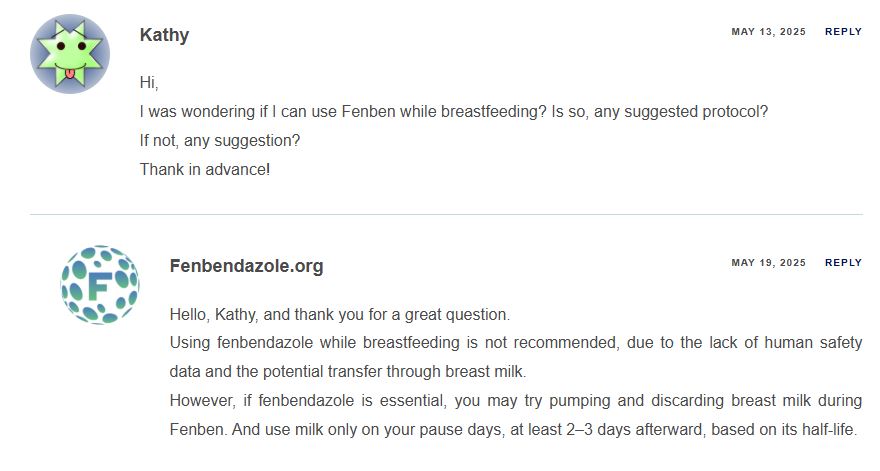Click the Fenbendazole.org dotted F logo avatar
The height and width of the screenshot is (471, 880).
(100, 285)
